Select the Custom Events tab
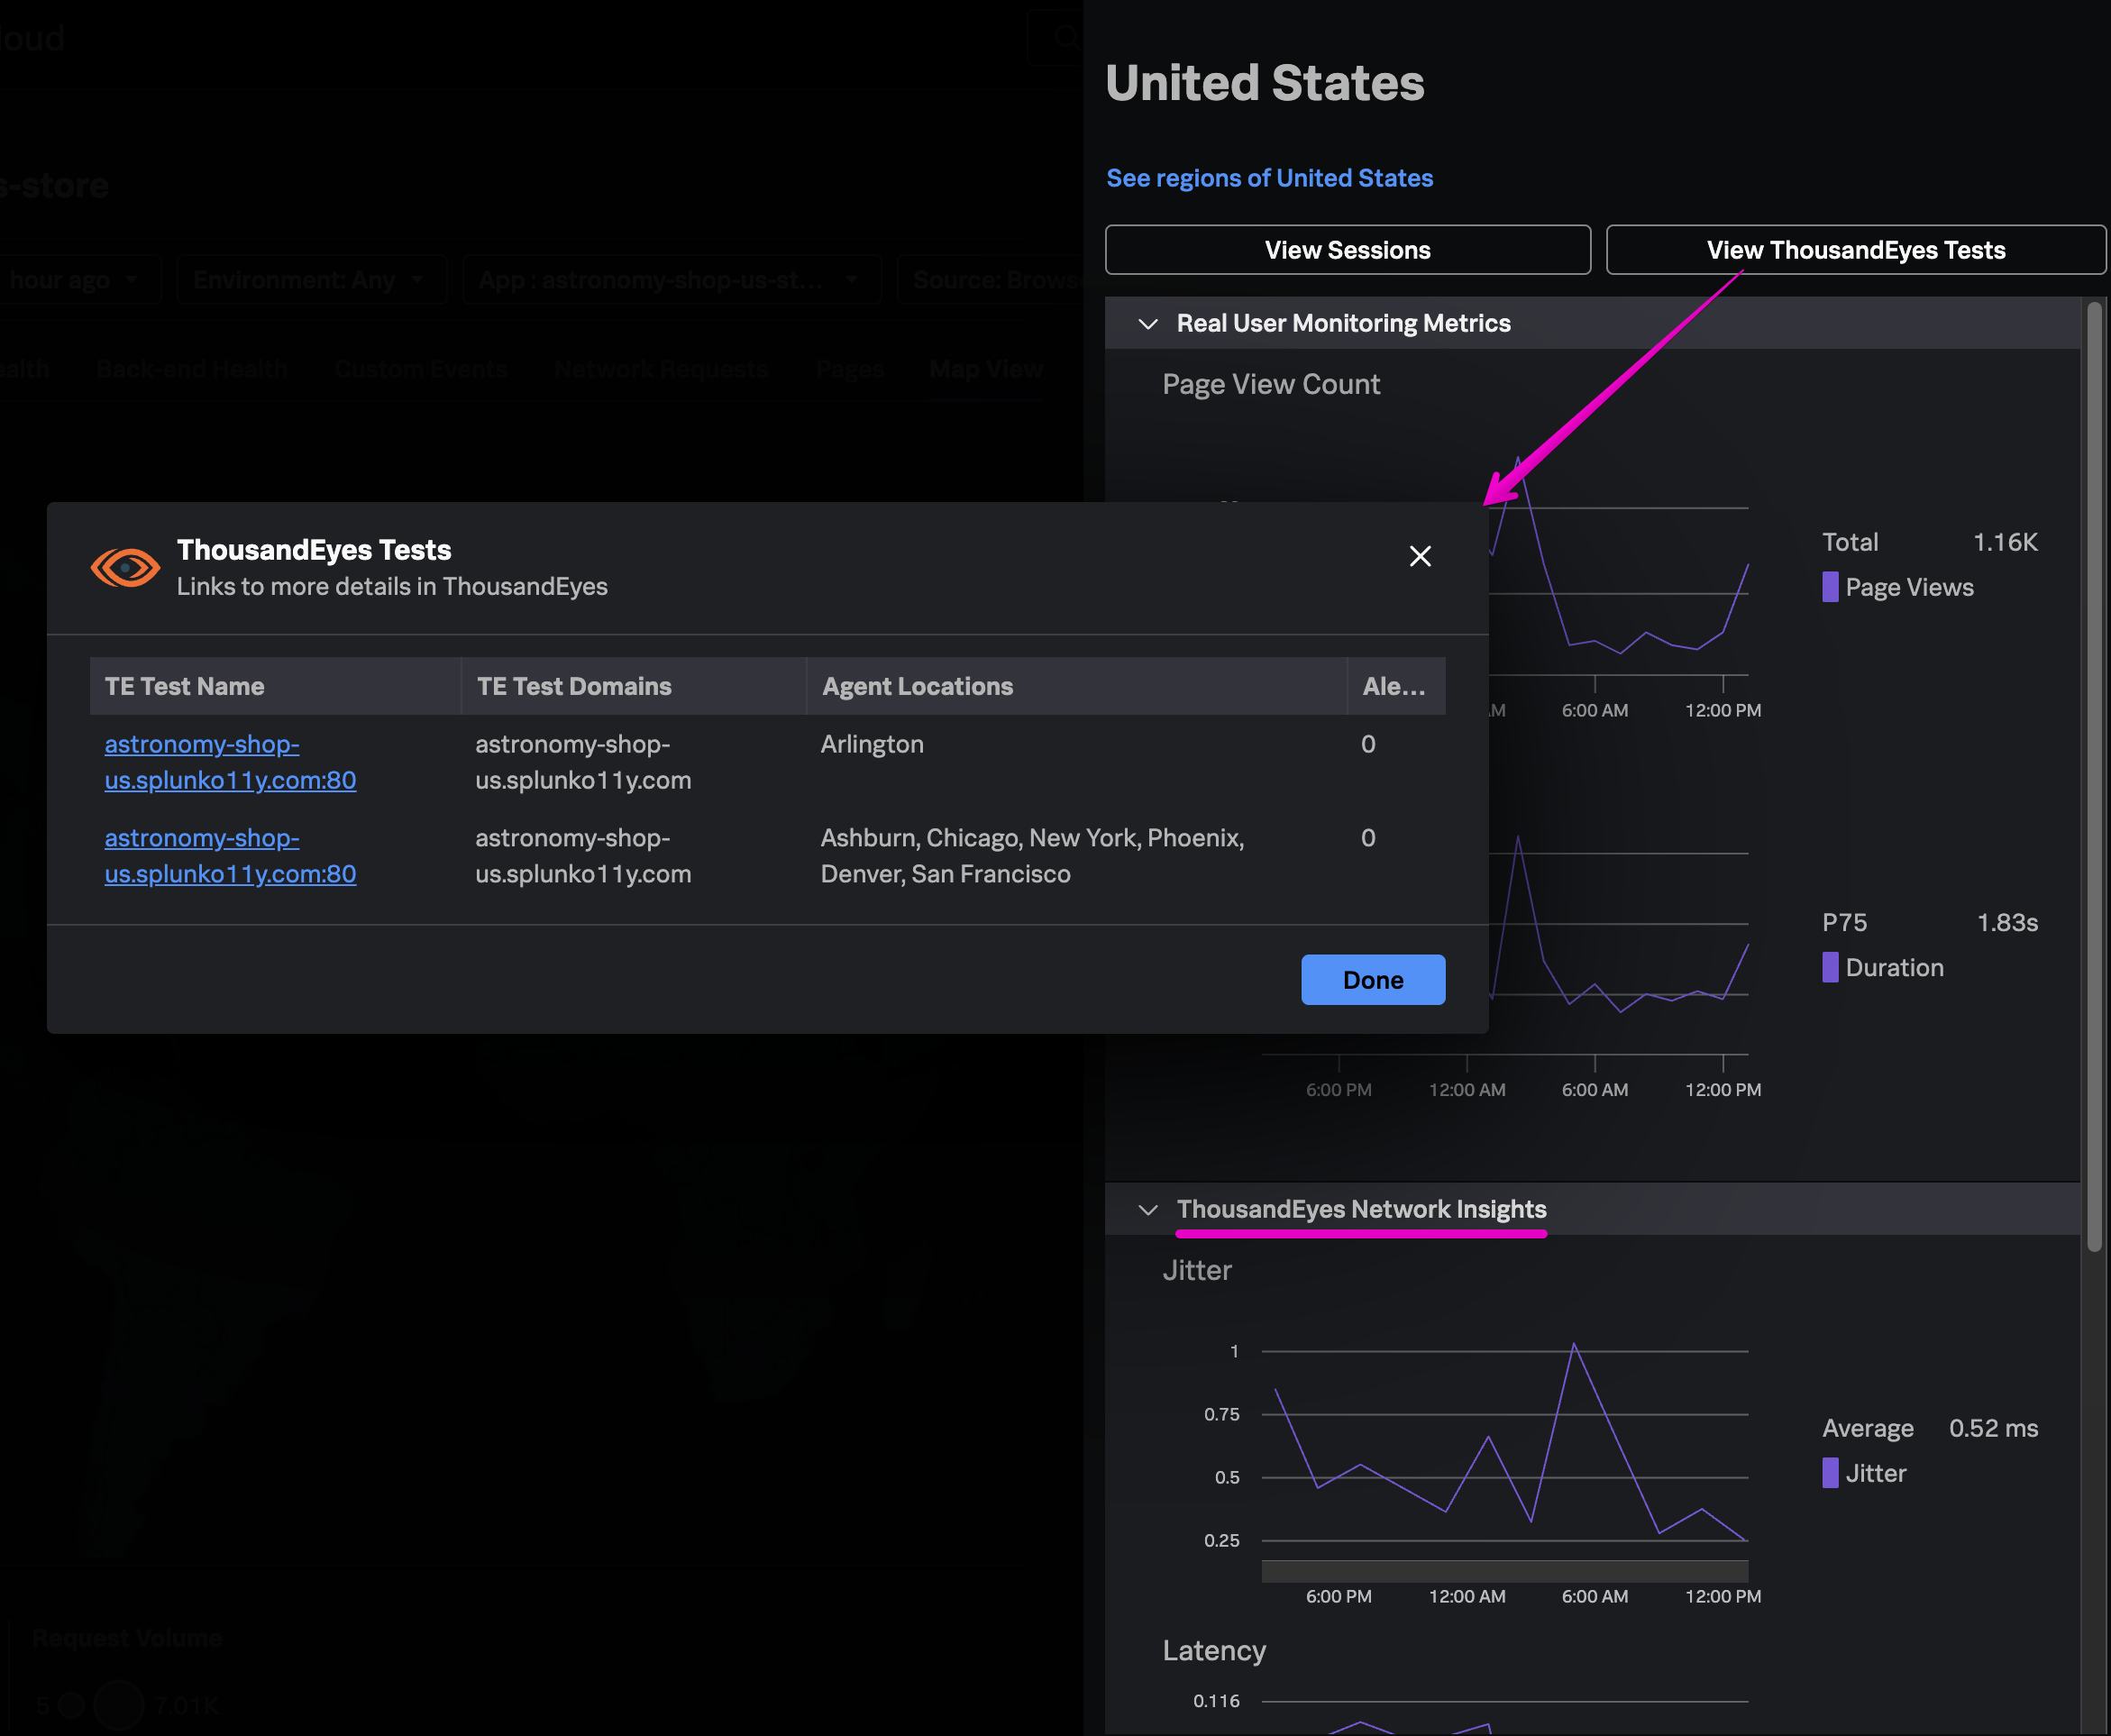This screenshot has height=1736, width=2111. point(420,369)
